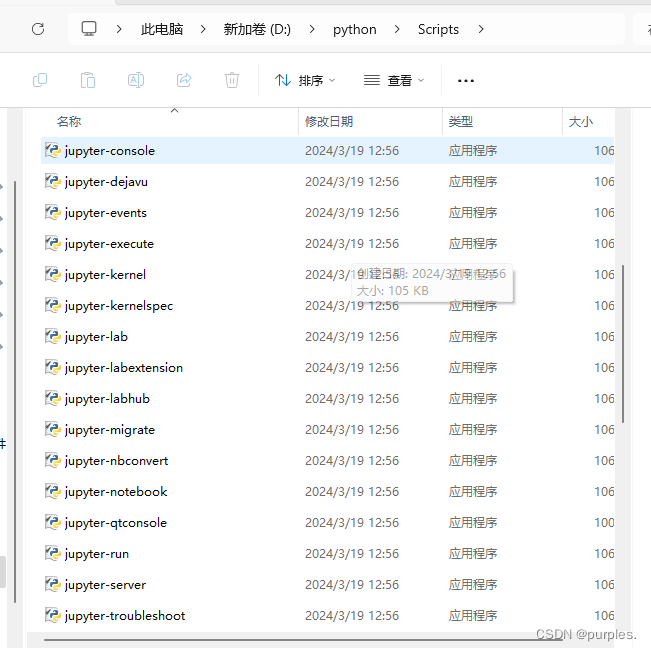Select the jupyter-dejavu file icon
Screen dimensions: 651x651
tap(53, 181)
